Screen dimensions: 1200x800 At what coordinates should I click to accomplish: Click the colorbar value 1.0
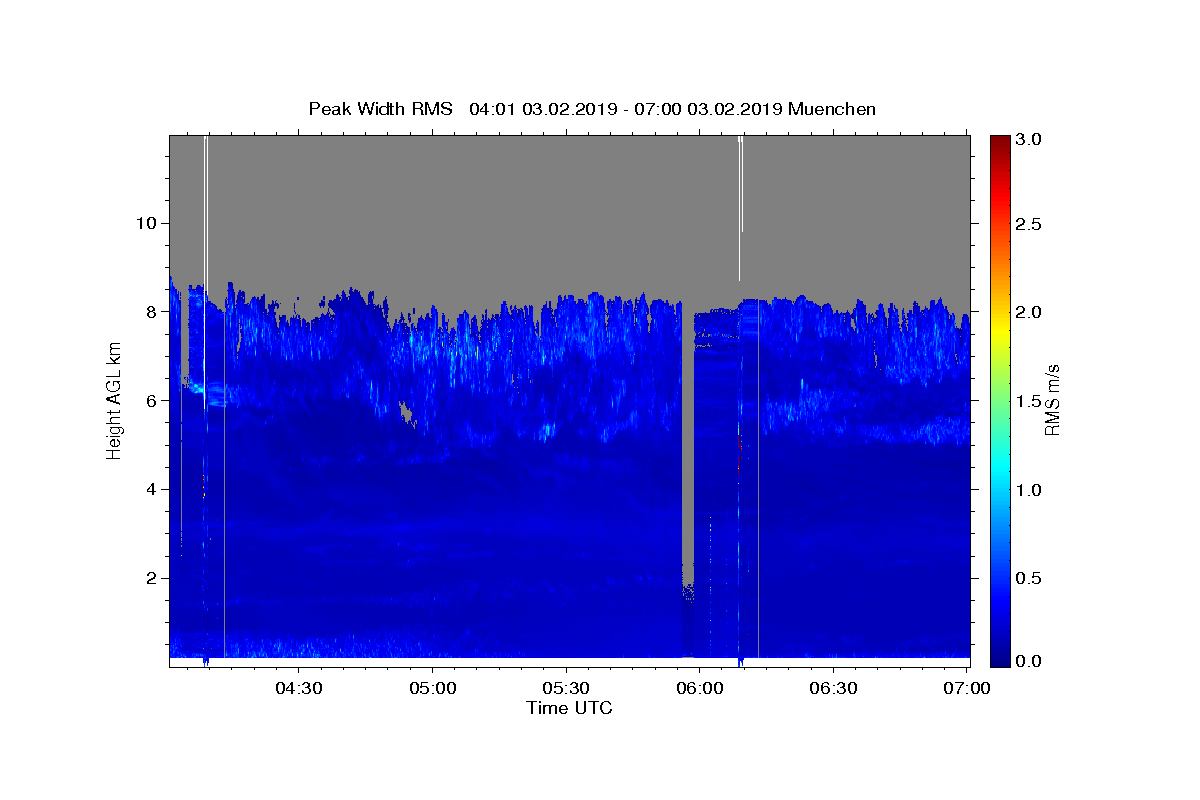1029,489
